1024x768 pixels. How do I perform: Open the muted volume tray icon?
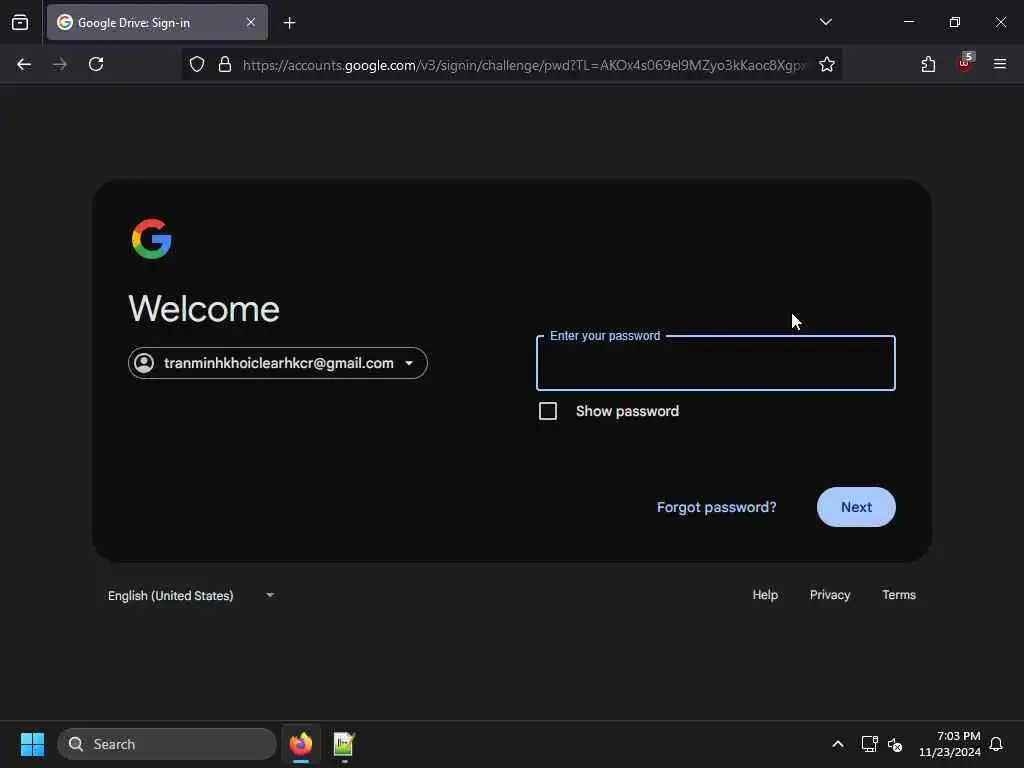(895, 744)
